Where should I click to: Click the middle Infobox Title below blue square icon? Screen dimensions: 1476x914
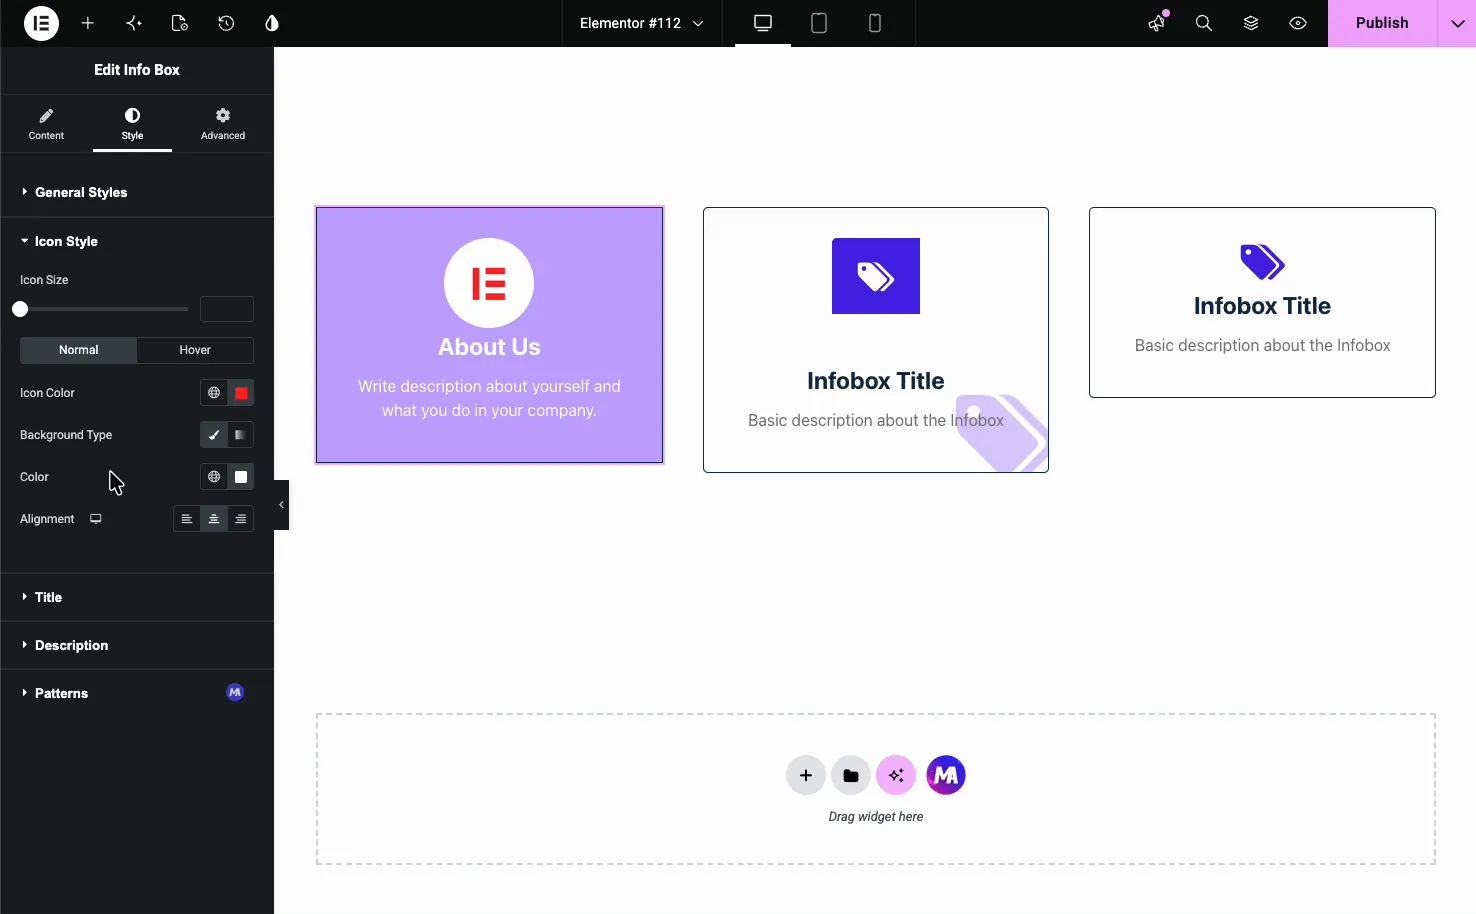pyautogui.click(x=876, y=381)
